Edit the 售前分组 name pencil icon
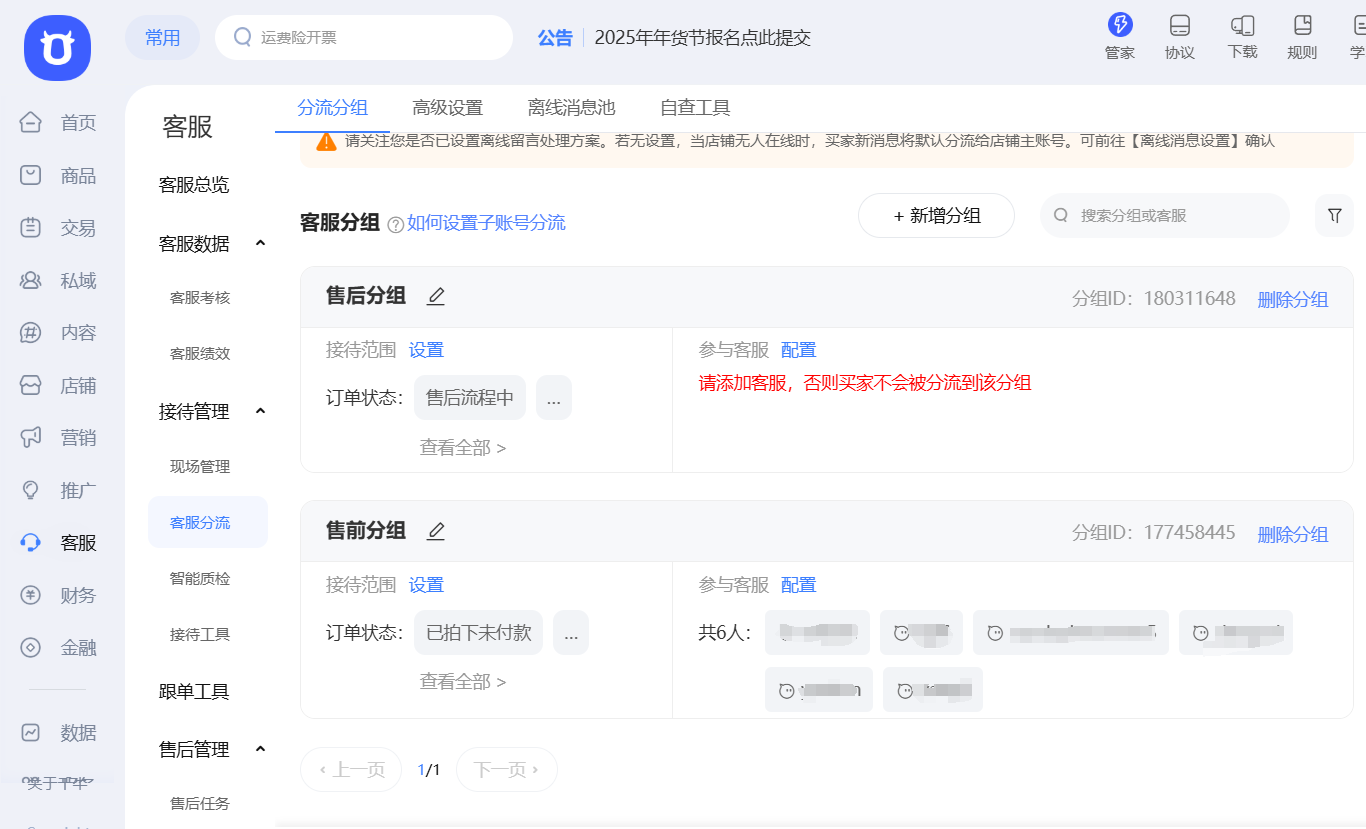The image size is (1366, 829). [436, 531]
